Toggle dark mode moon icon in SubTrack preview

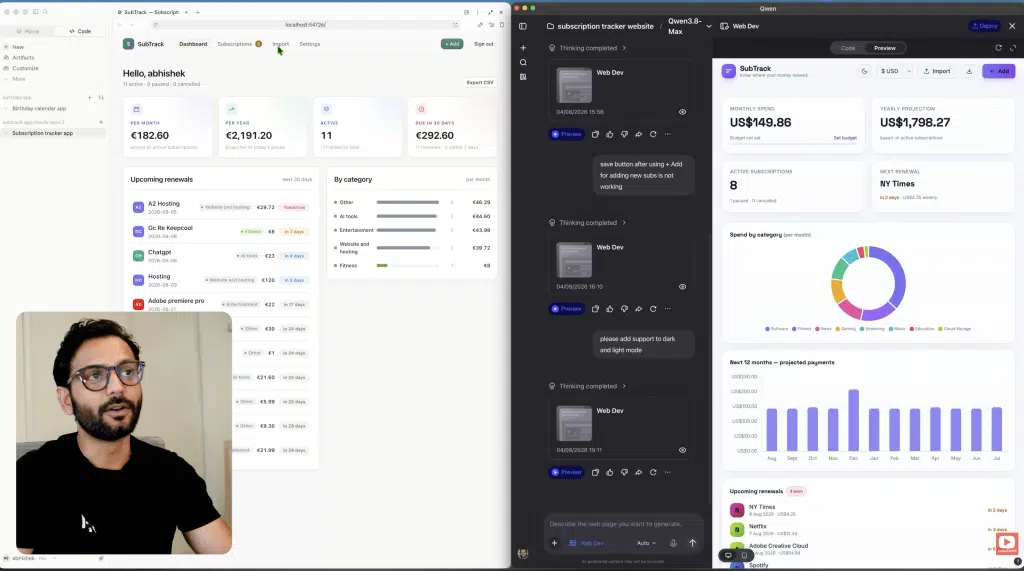[864, 71]
